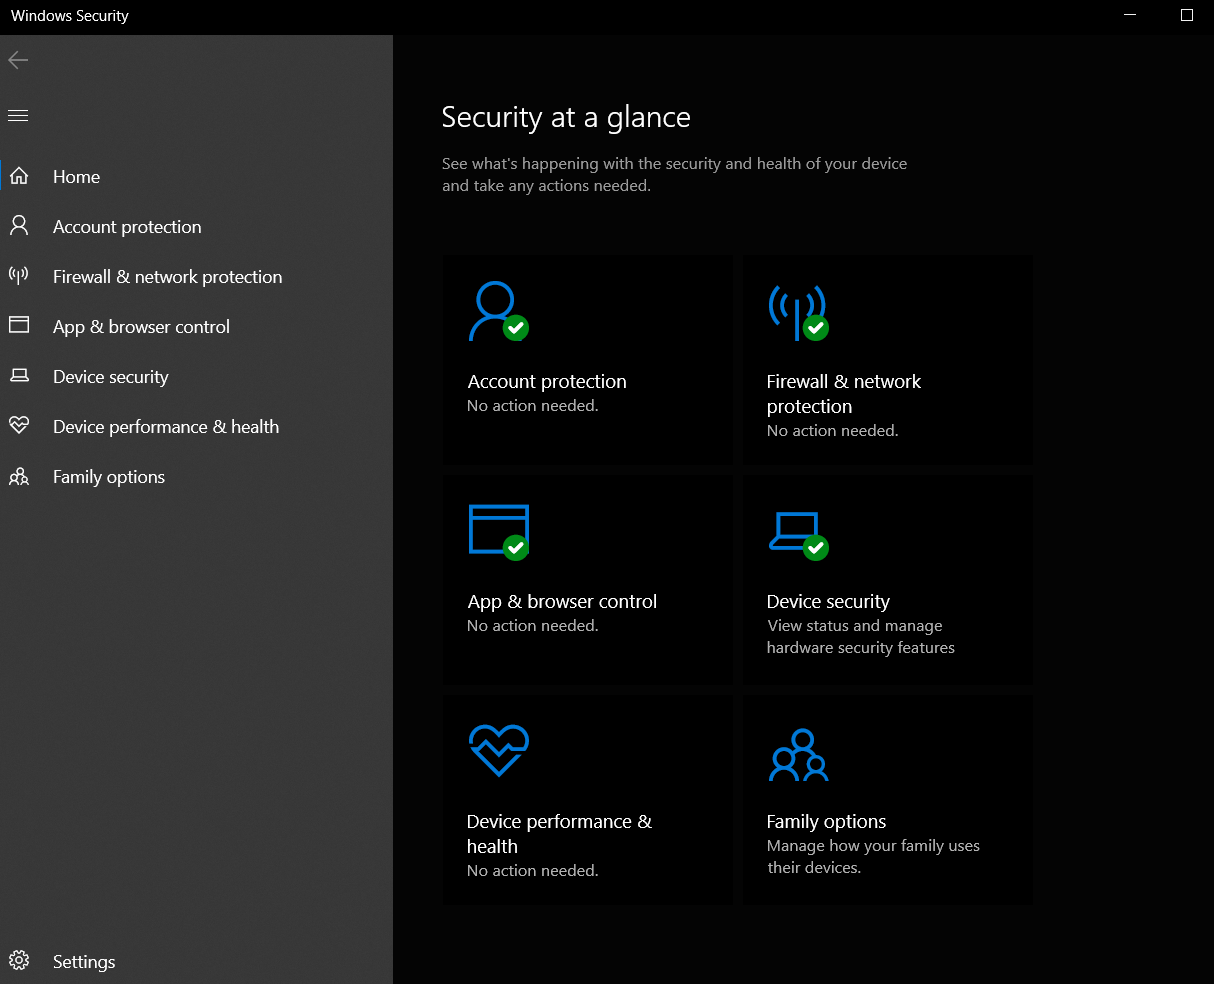The width and height of the screenshot is (1214, 984).
Task: Click the Home house icon in sidebar
Action: [x=18, y=177]
